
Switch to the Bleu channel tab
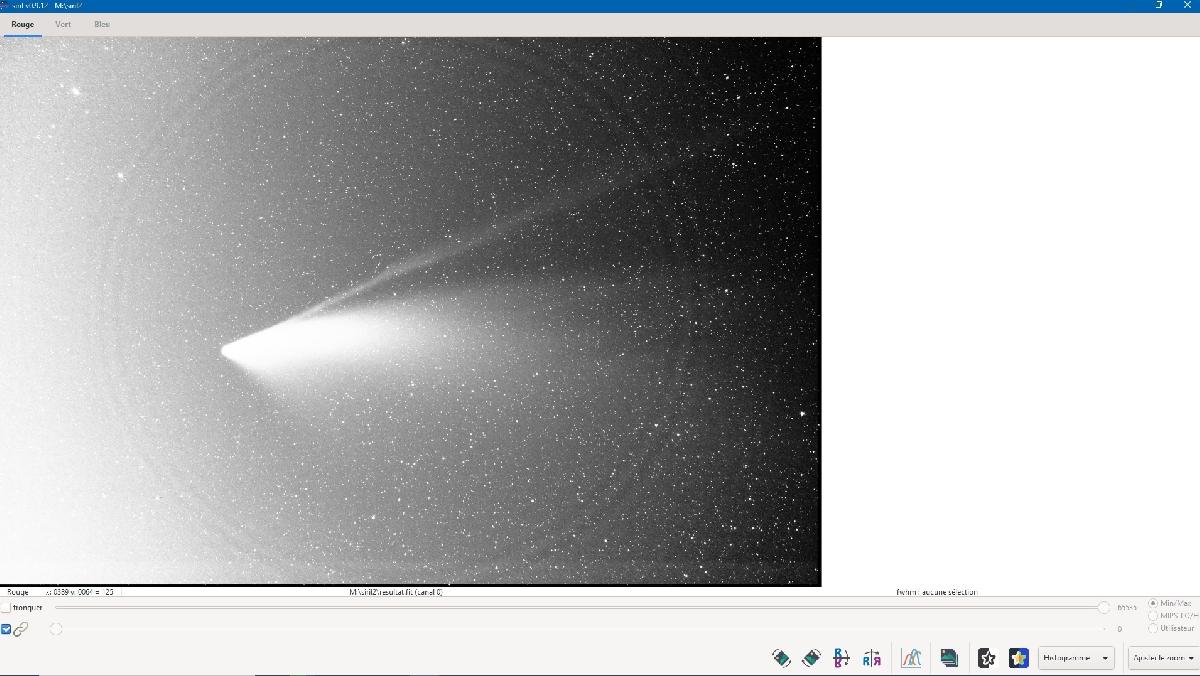(102, 24)
